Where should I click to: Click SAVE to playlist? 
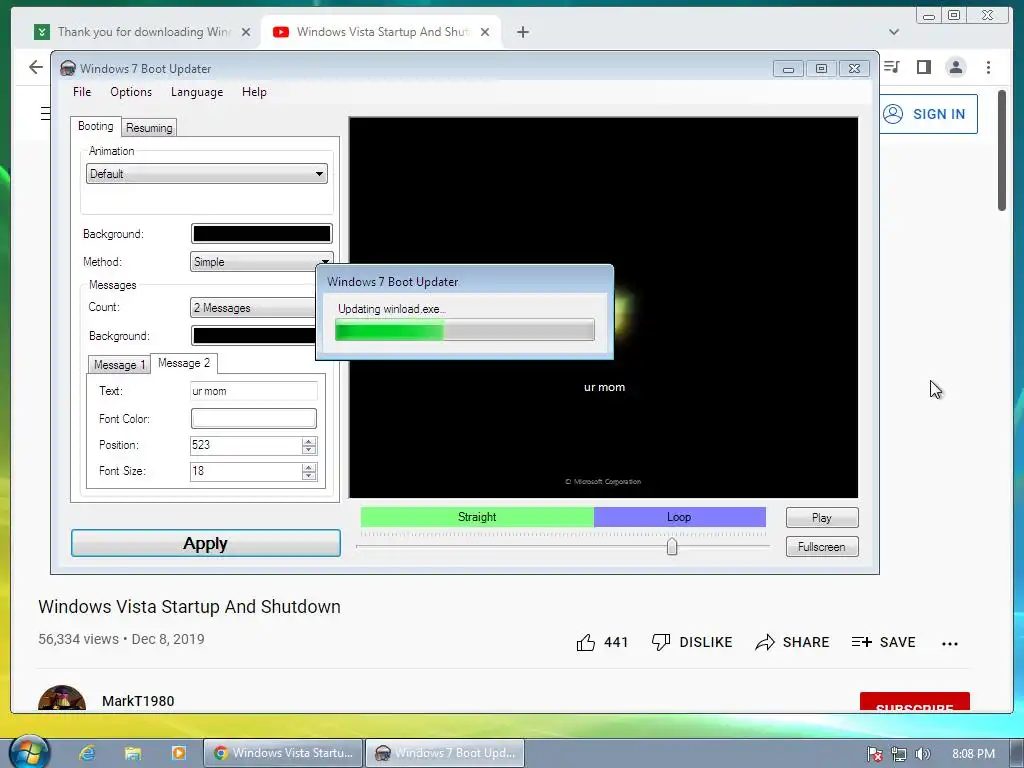click(x=884, y=643)
